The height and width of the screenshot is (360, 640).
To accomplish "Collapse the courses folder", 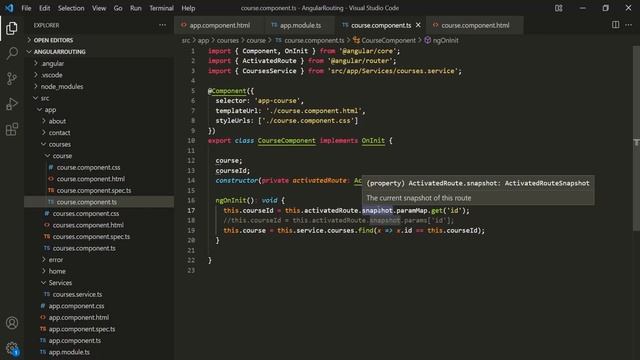I will [99, 144].
